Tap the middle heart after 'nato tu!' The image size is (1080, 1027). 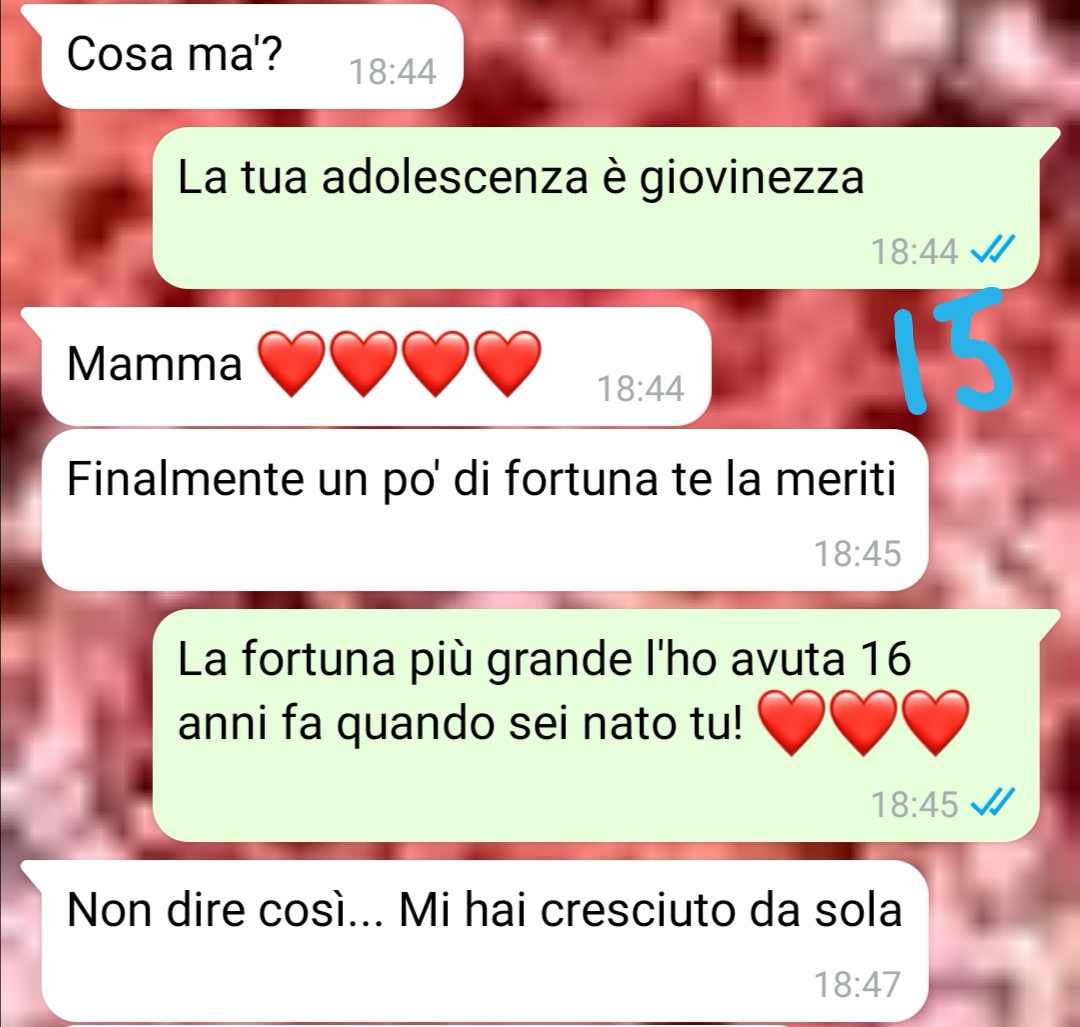point(863,723)
